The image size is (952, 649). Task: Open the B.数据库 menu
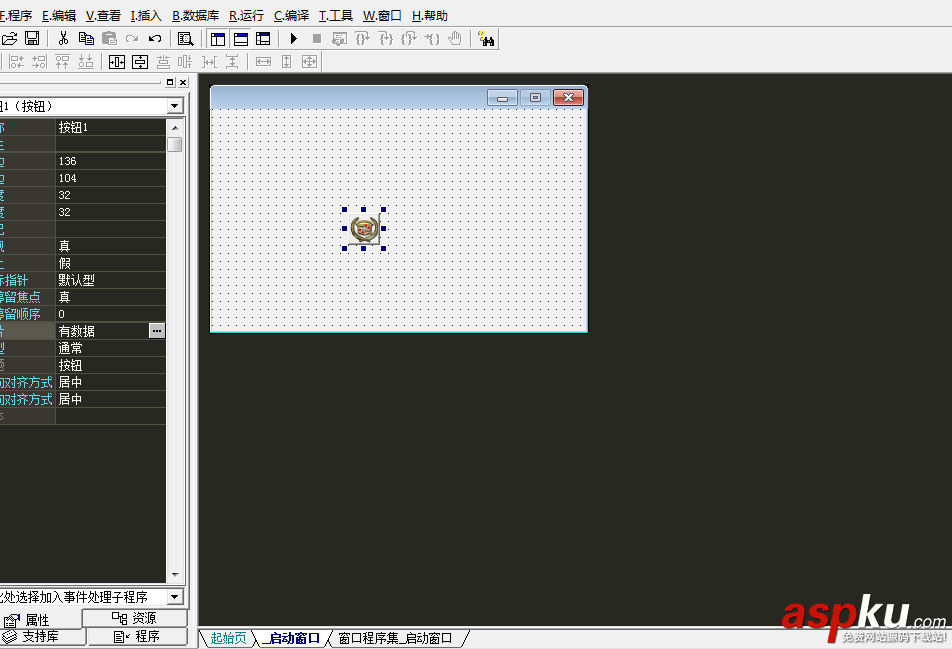196,16
